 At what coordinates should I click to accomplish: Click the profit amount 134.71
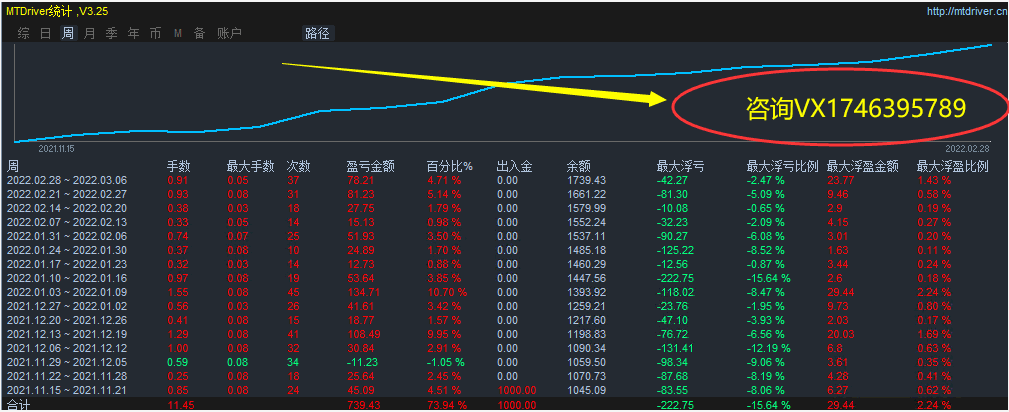pos(362,292)
